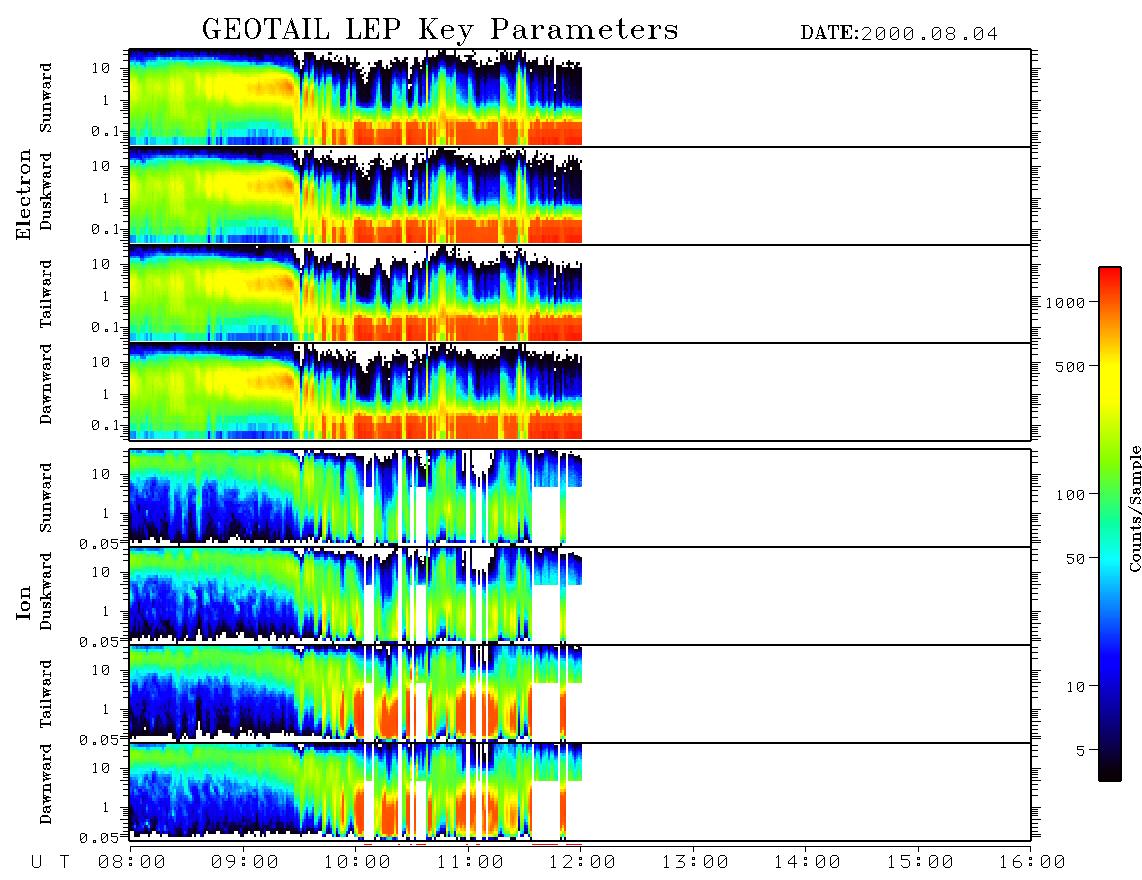This screenshot has width=1142, height=880.
Task: Click the Electron Dawnward spectrogram panel
Action: (x=580, y=391)
